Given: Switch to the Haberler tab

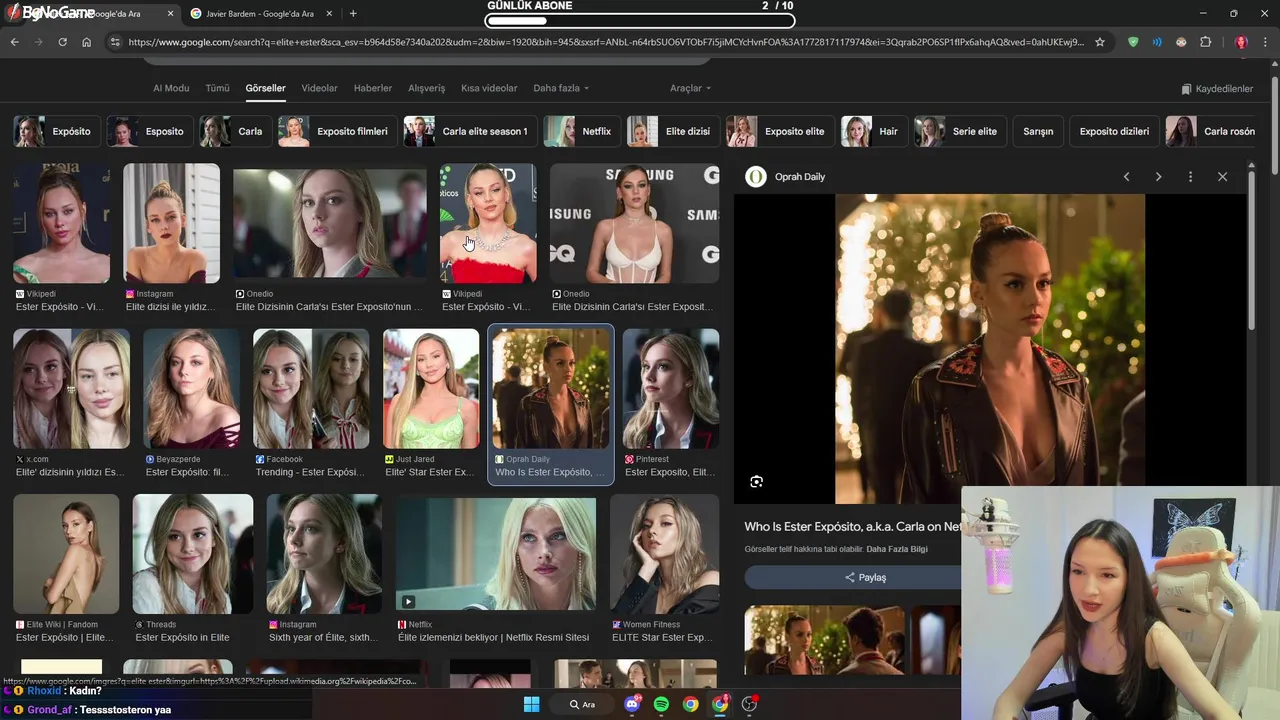Looking at the screenshot, I should coord(373,88).
